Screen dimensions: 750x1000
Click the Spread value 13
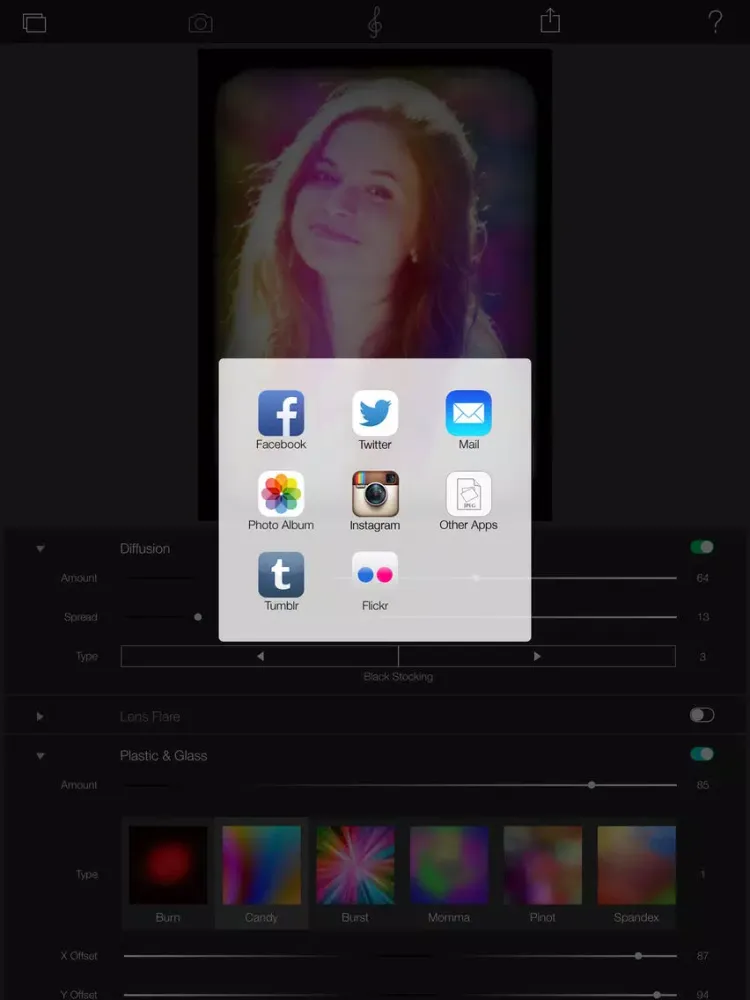click(x=703, y=617)
